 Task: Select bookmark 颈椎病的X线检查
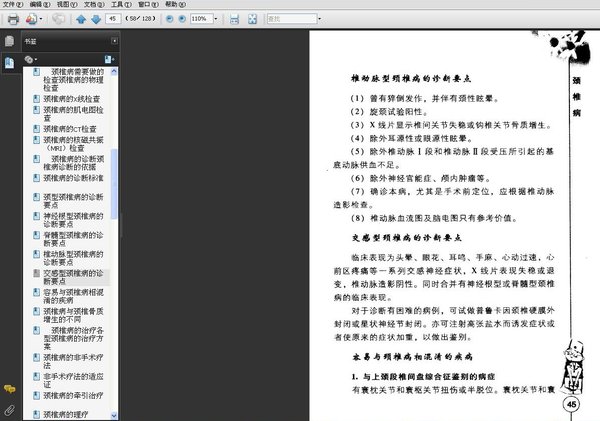pos(72,99)
